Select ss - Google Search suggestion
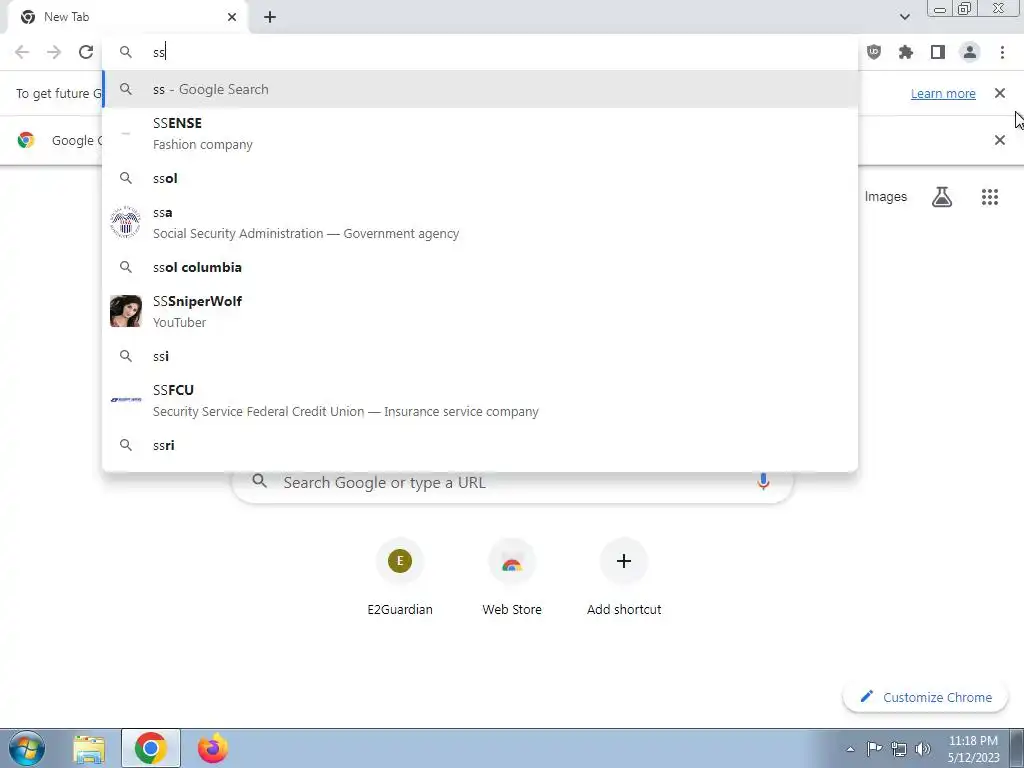Image resolution: width=1024 pixels, height=768 pixels. coord(480,89)
